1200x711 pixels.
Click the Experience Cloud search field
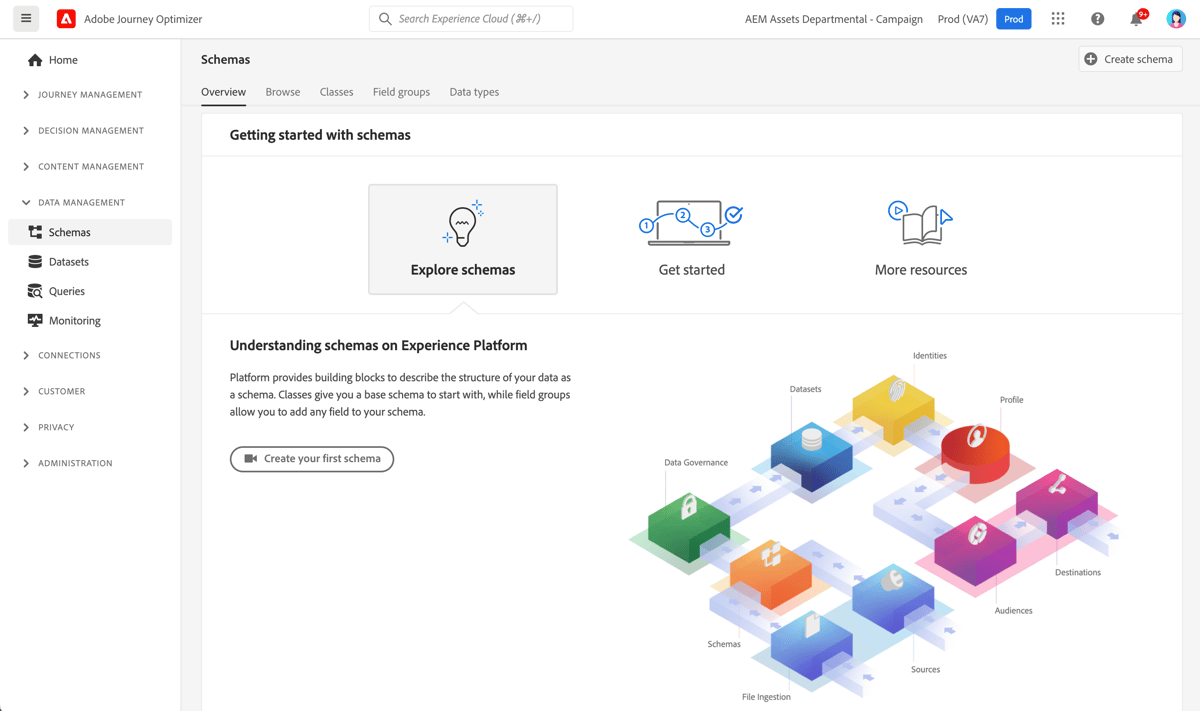coord(470,18)
